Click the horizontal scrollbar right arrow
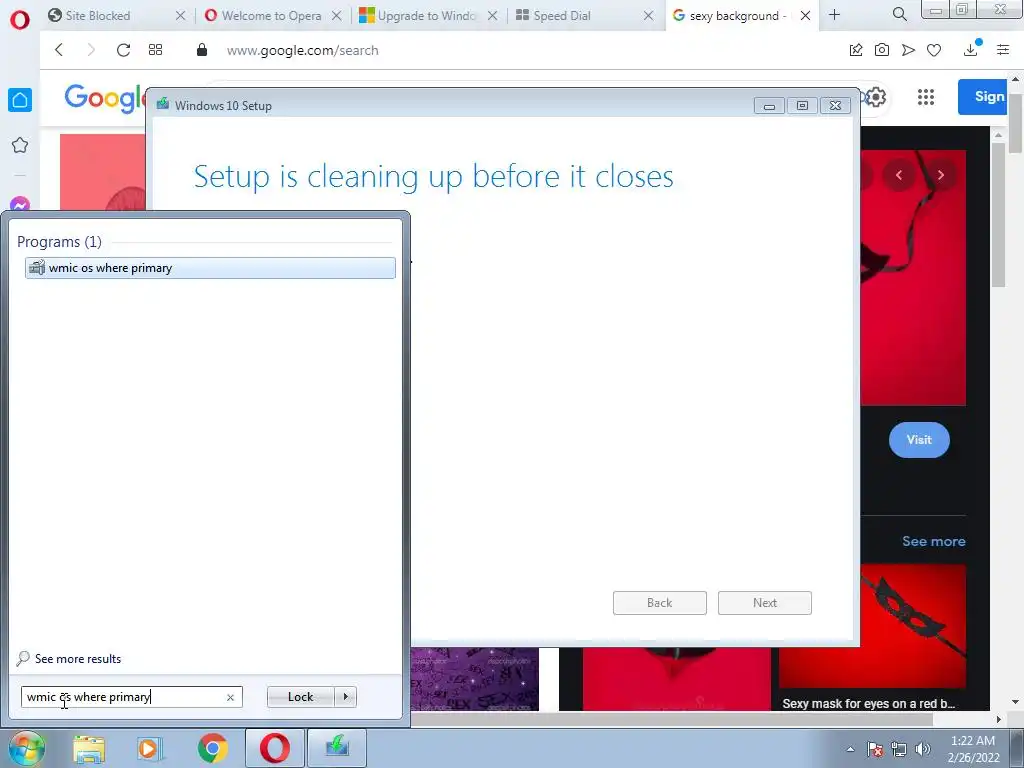 (998, 719)
